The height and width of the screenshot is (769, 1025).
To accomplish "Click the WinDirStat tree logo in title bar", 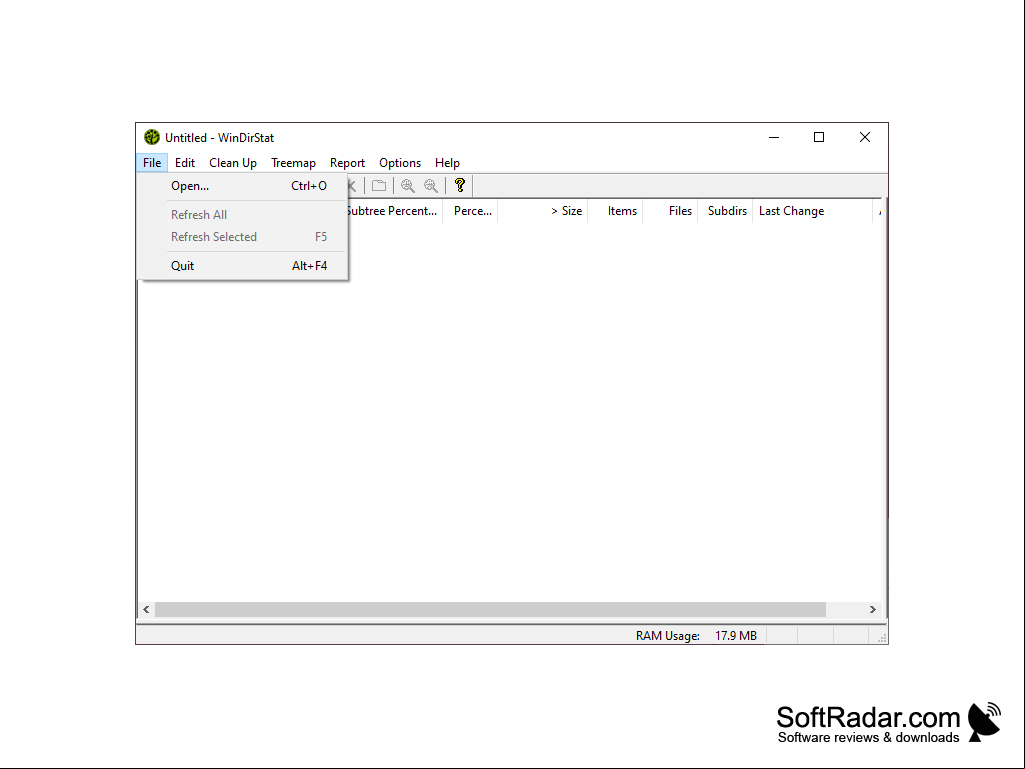I will [152, 137].
